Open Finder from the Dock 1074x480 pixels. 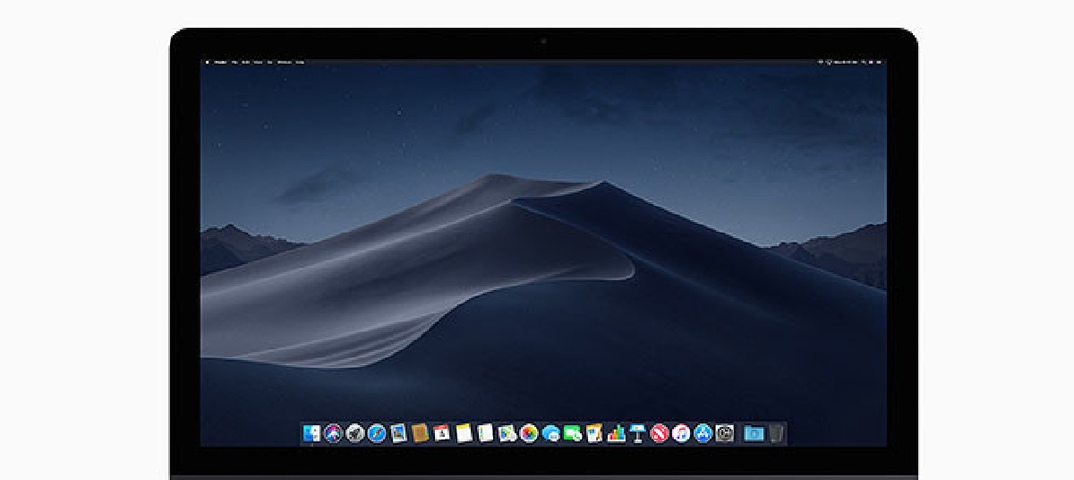click(312, 433)
